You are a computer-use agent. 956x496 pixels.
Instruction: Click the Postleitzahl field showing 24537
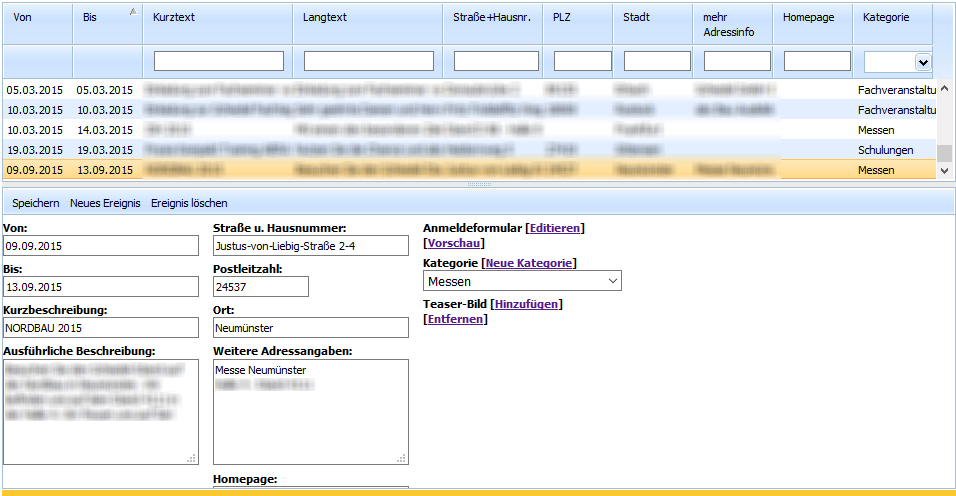[x=260, y=287]
